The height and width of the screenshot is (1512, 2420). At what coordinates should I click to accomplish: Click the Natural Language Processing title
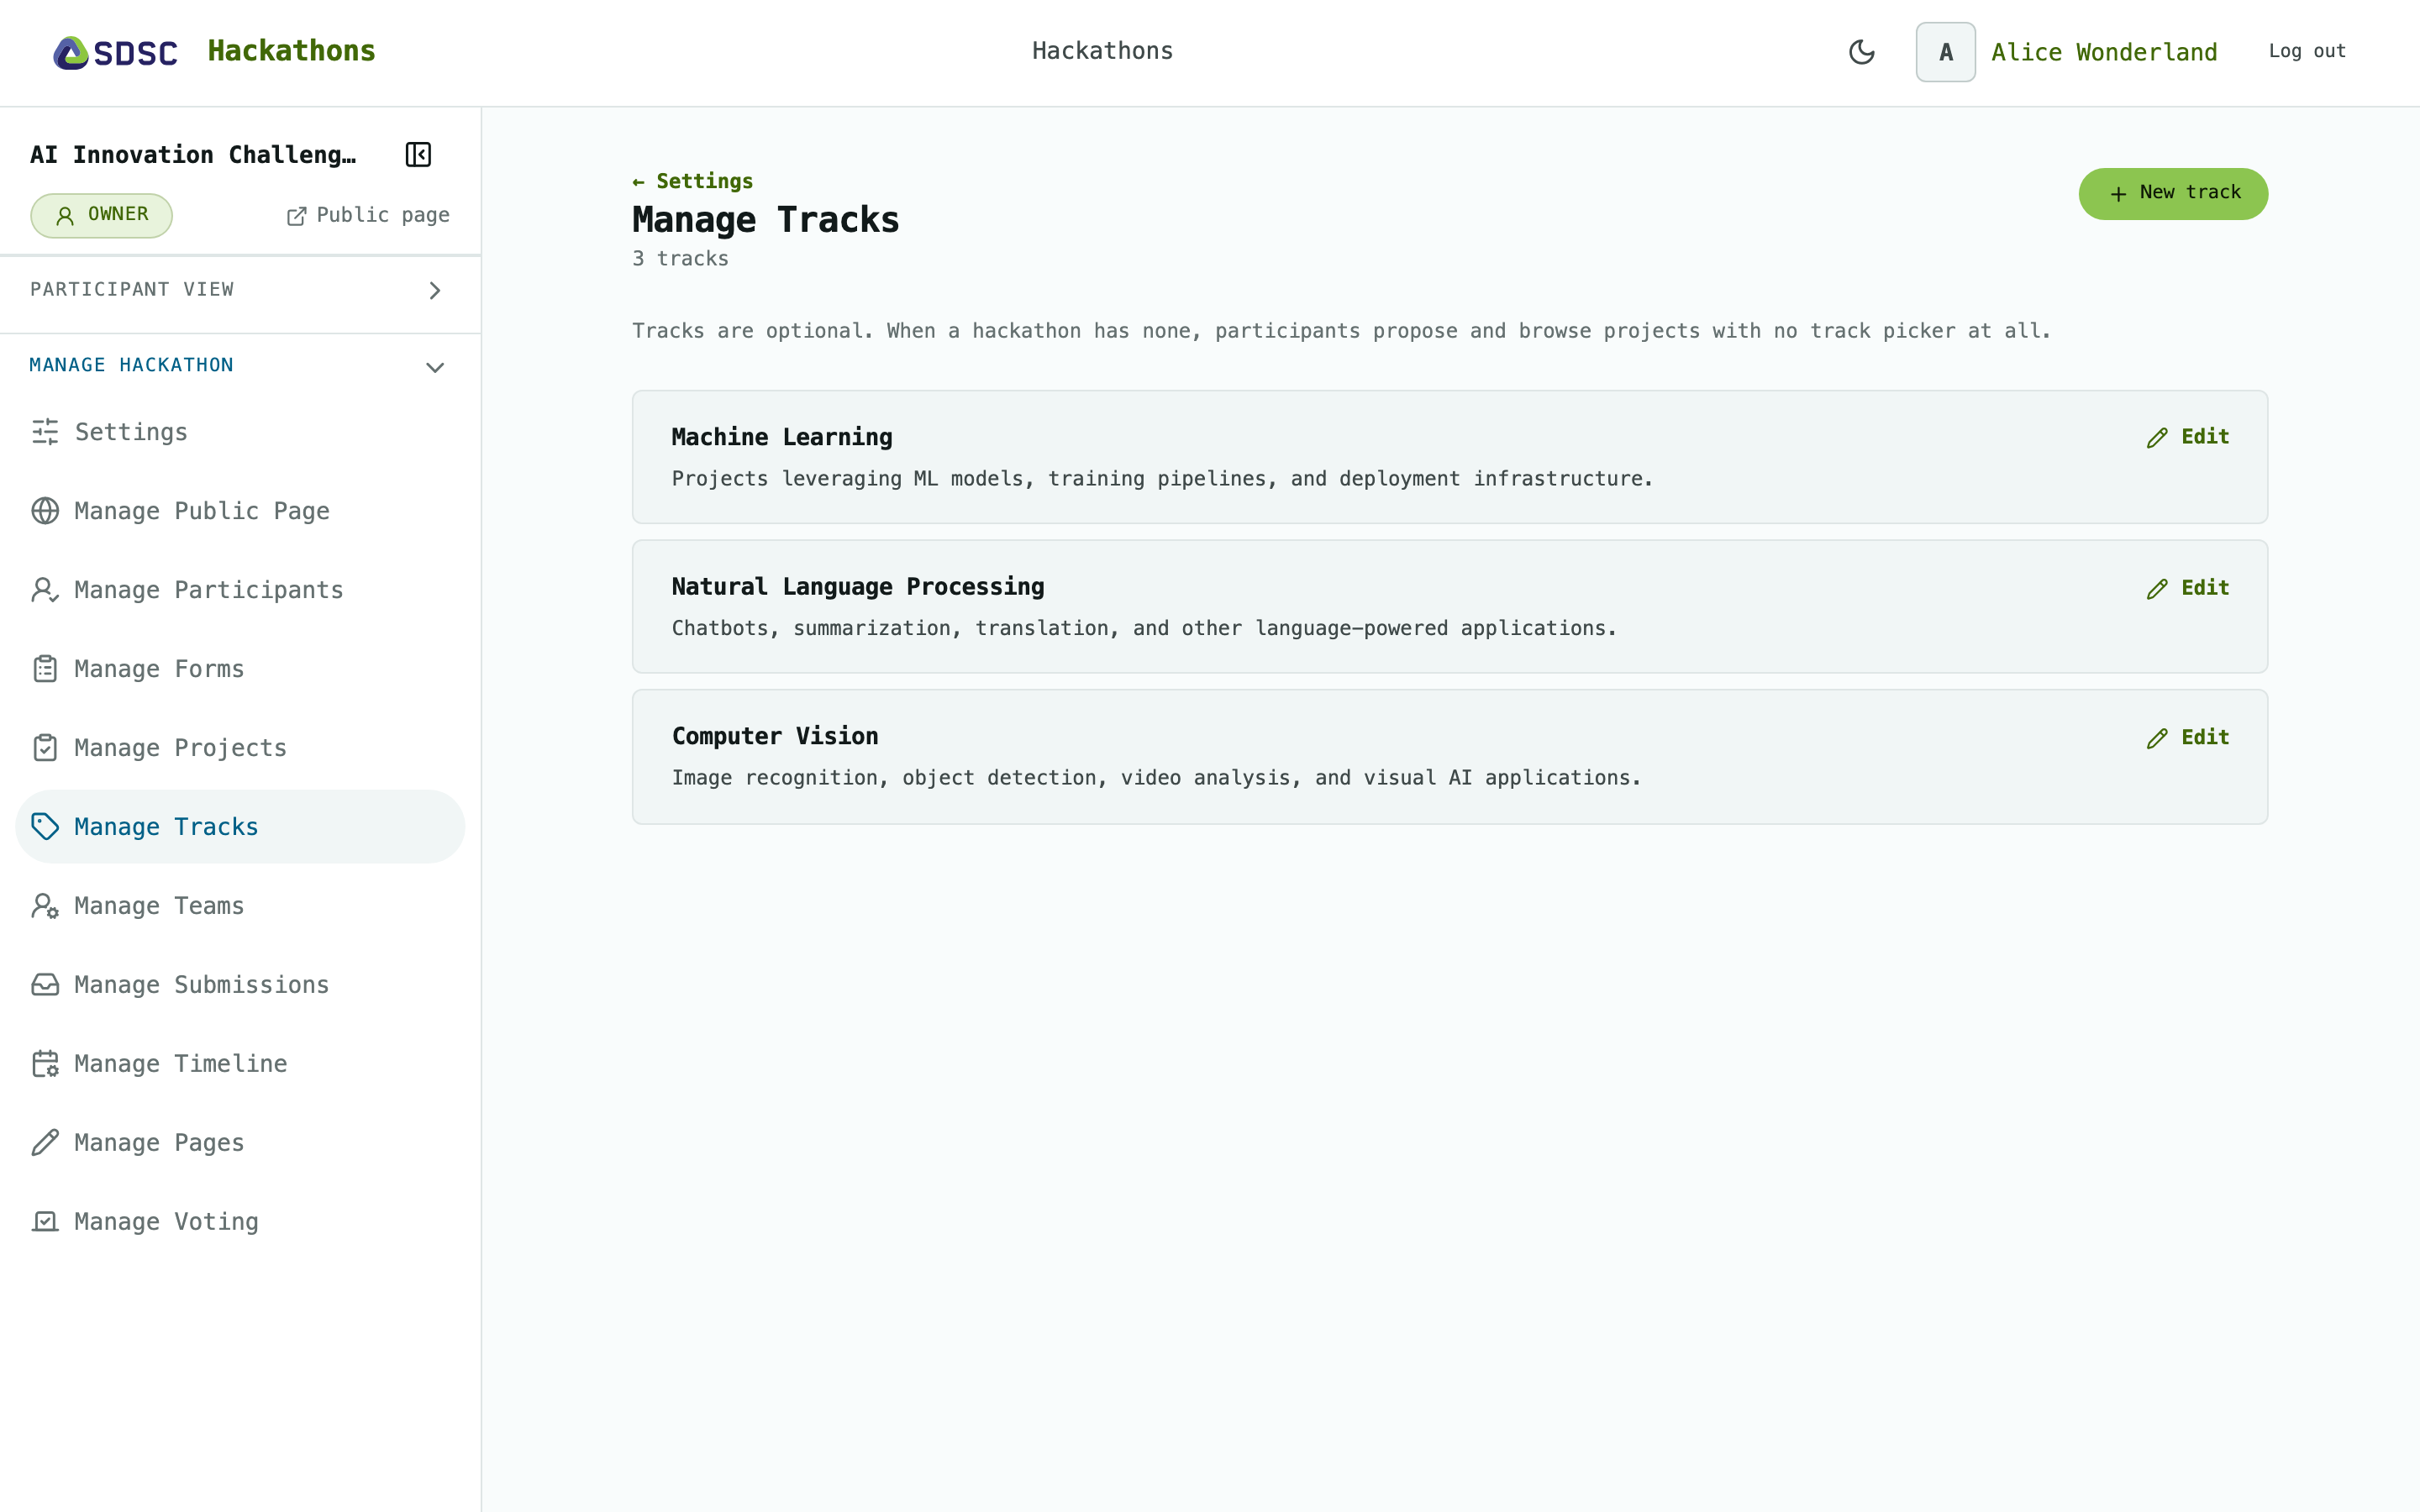click(x=858, y=587)
